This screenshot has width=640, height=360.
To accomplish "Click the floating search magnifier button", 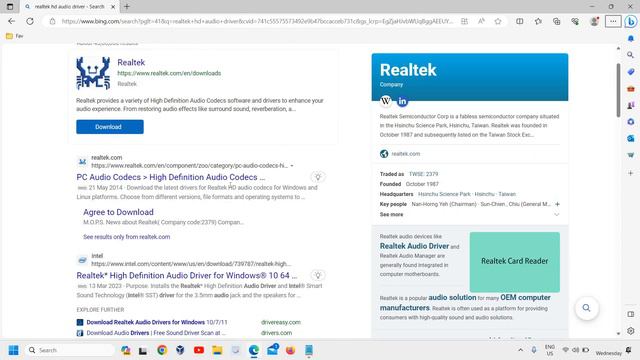I will pyautogui.click(x=587, y=308).
